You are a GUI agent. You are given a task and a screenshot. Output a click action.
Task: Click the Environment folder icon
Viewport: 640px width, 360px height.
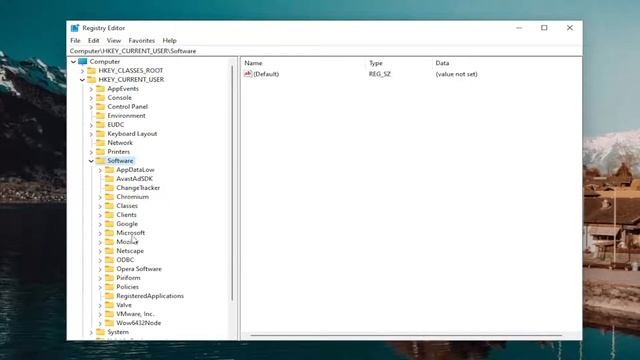100,116
